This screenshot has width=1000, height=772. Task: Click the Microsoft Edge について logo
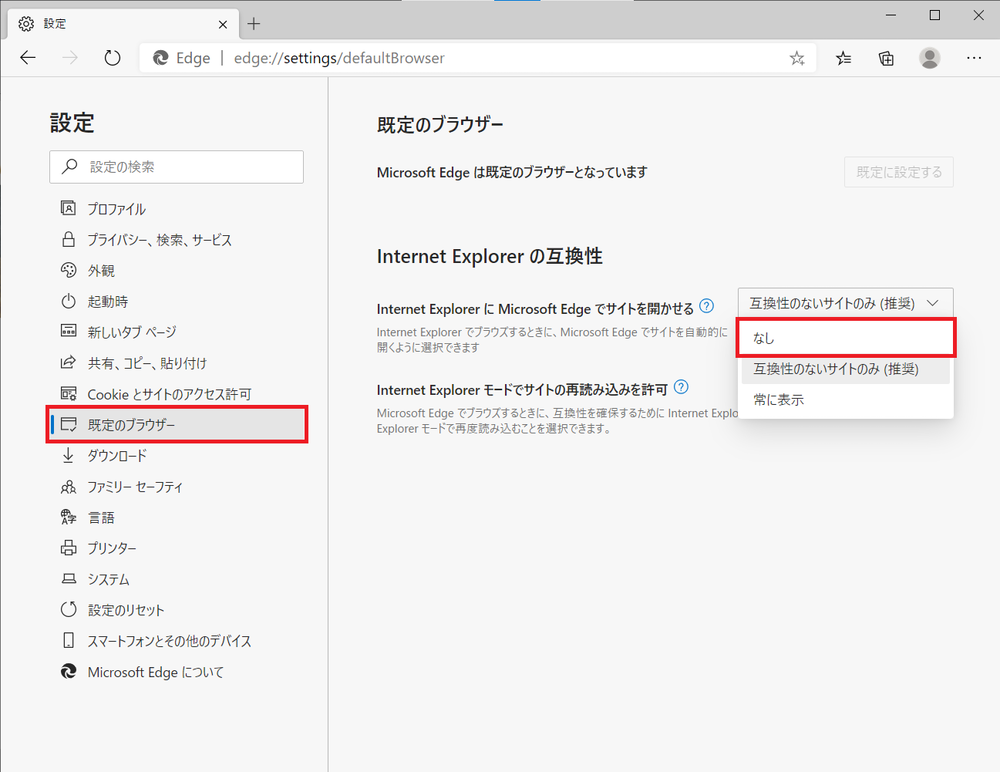tap(68, 671)
